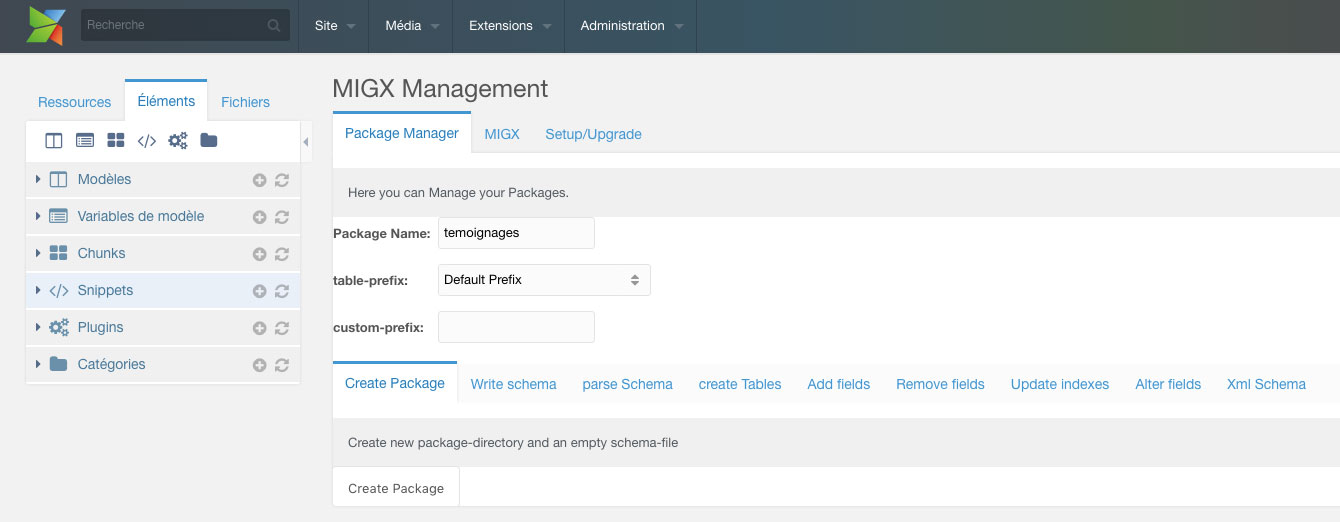This screenshot has height=522, width=1340.
Task: Switch to the Setup/Upgrade tab
Action: 593,134
